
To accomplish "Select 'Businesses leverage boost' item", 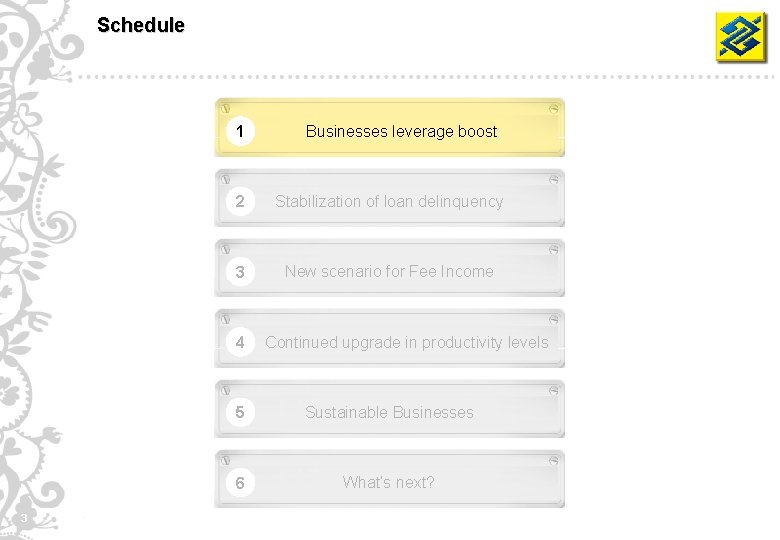I will click(x=401, y=131).
